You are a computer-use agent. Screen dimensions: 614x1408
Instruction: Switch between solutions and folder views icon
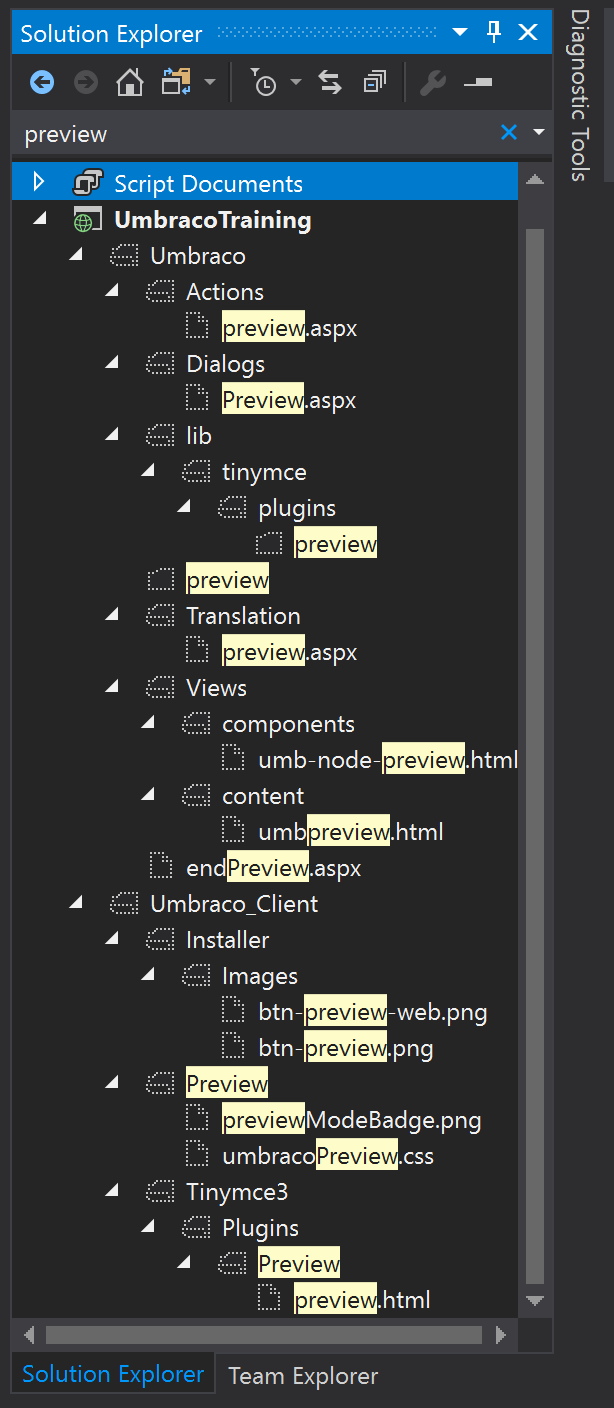[176, 82]
